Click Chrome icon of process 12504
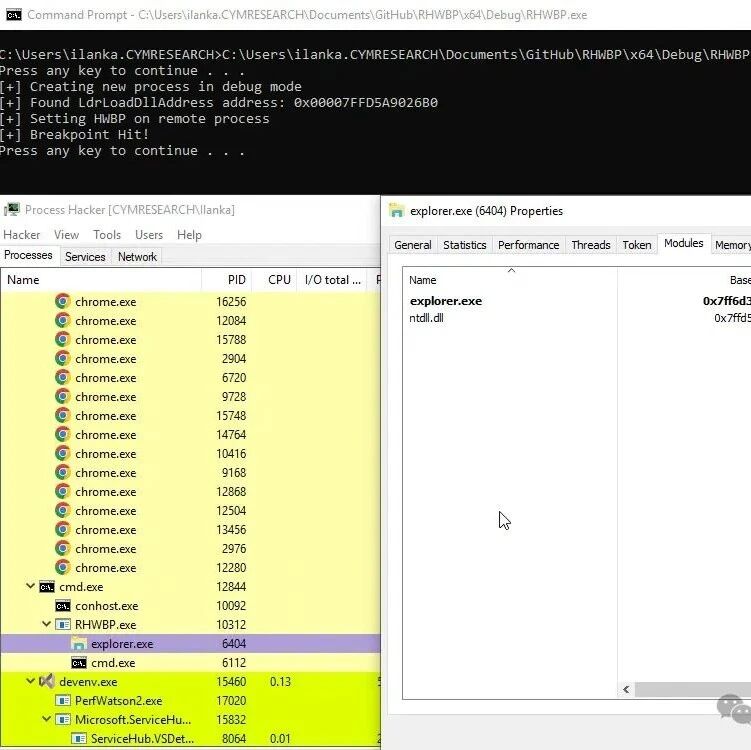The image size is (751, 750). pyautogui.click(x=62, y=511)
